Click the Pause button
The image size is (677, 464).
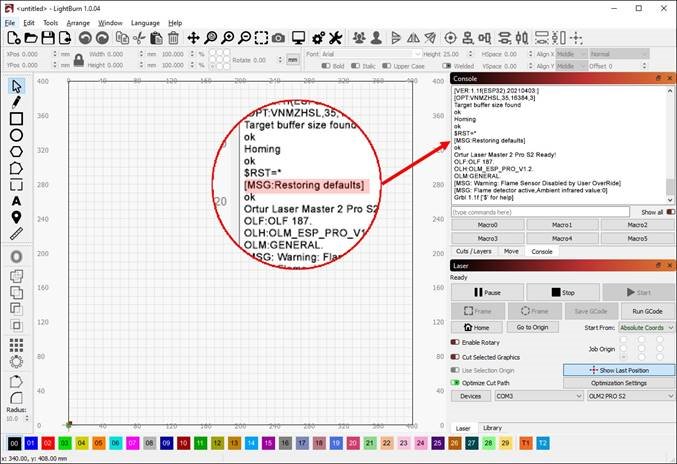pyautogui.click(x=487, y=292)
